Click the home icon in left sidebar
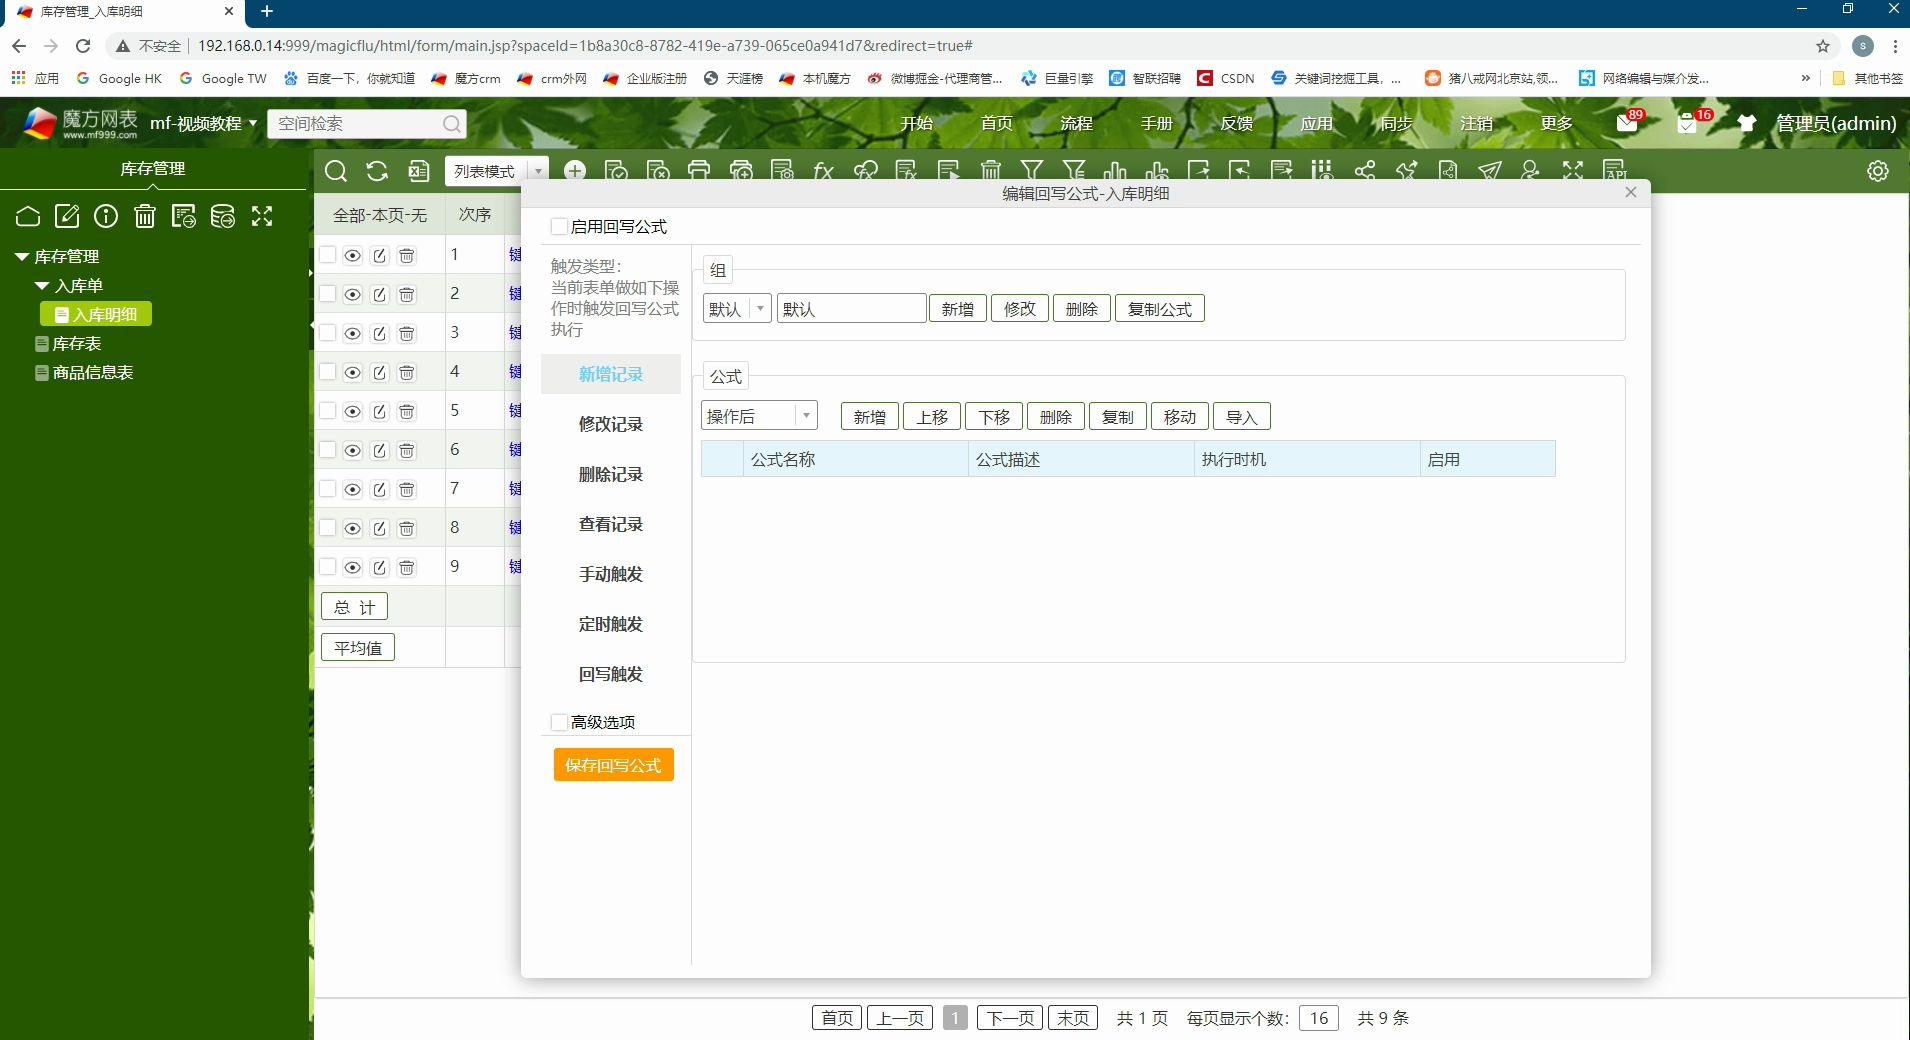This screenshot has width=1910, height=1040. coord(28,216)
